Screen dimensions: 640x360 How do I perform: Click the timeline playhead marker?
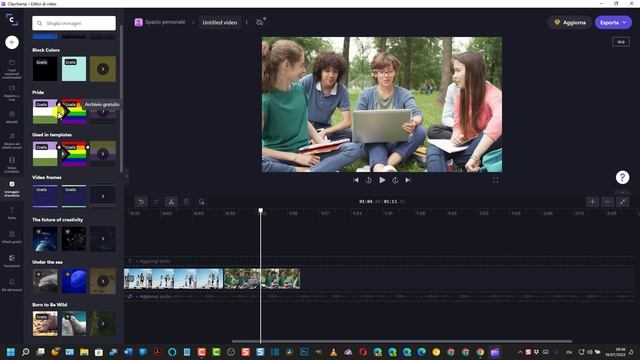click(260, 211)
